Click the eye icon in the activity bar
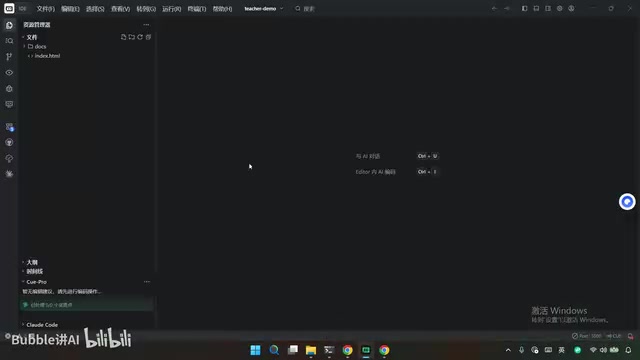Image resolution: width=640 pixels, height=360 pixels. pos(9,73)
